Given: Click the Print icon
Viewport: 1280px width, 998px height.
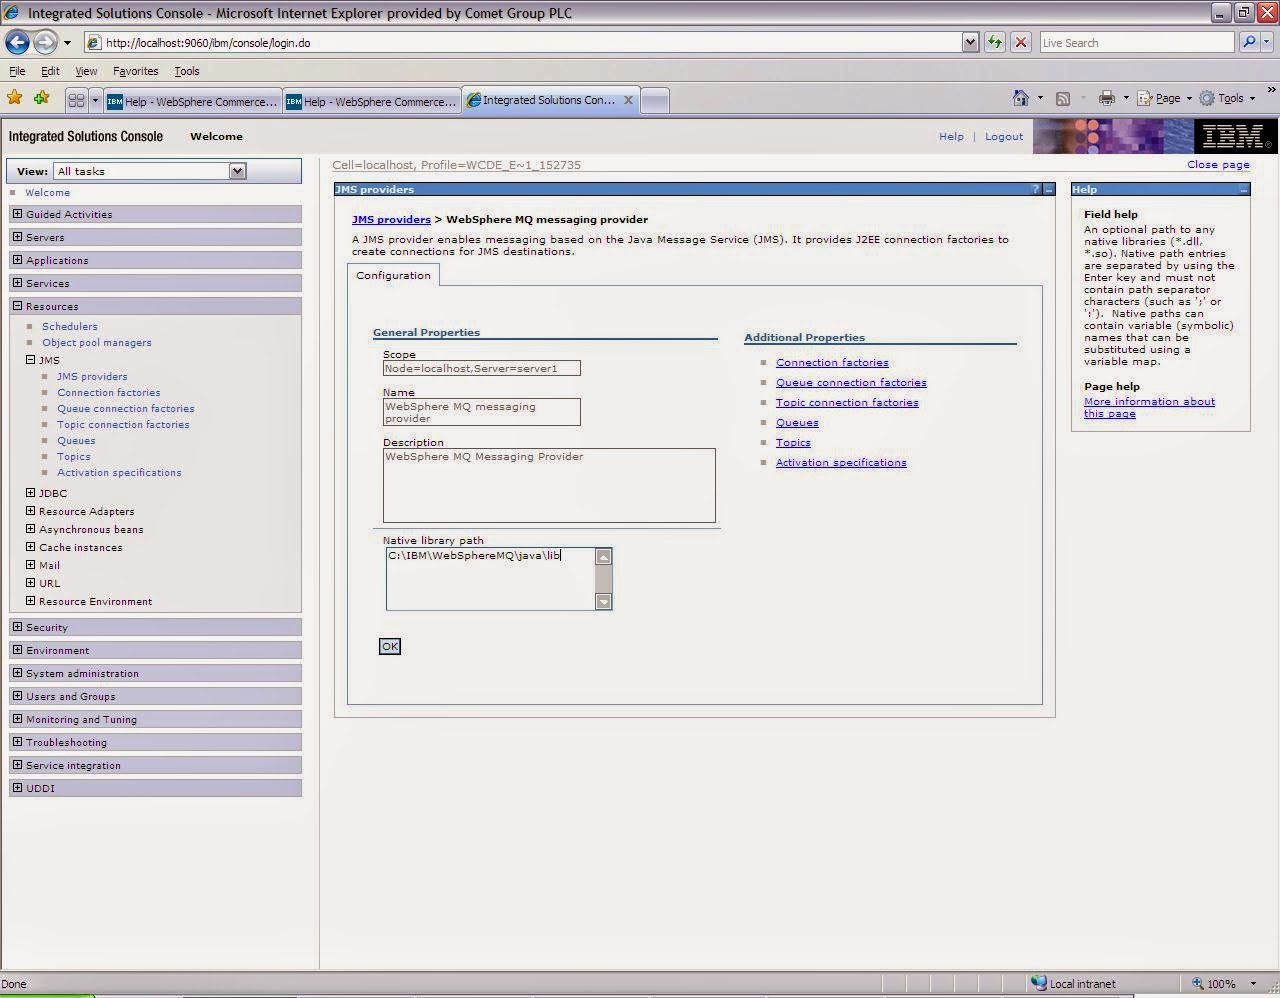Looking at the screenshot, I should pyautogui.click(x=1106, y=98).
